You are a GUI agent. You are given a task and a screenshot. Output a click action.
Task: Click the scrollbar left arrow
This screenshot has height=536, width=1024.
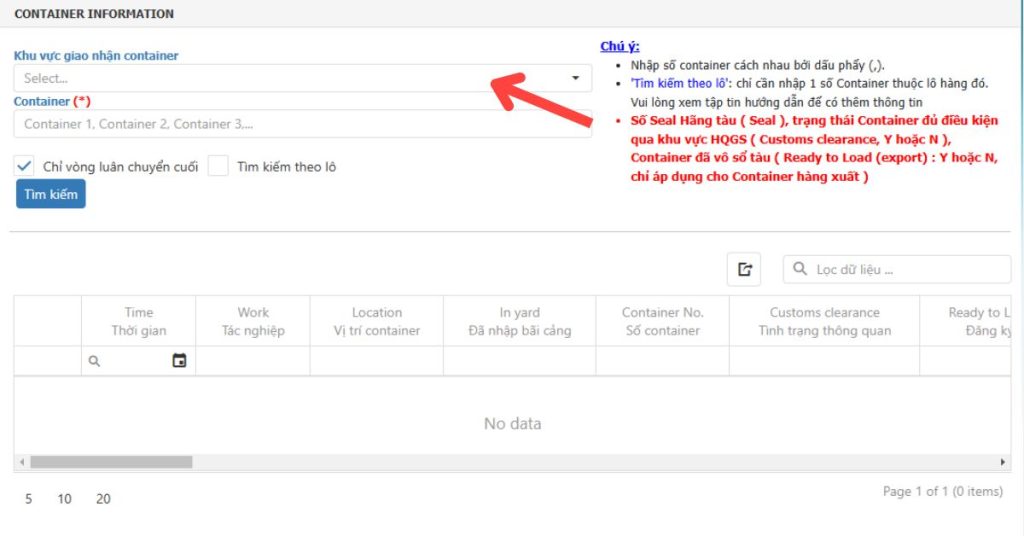(22, 462)
